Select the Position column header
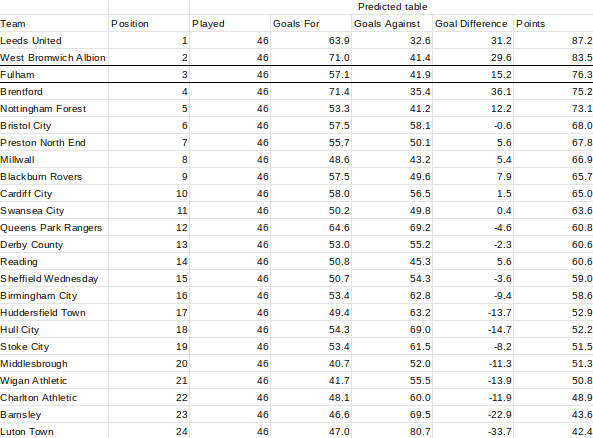 [149, 23]
